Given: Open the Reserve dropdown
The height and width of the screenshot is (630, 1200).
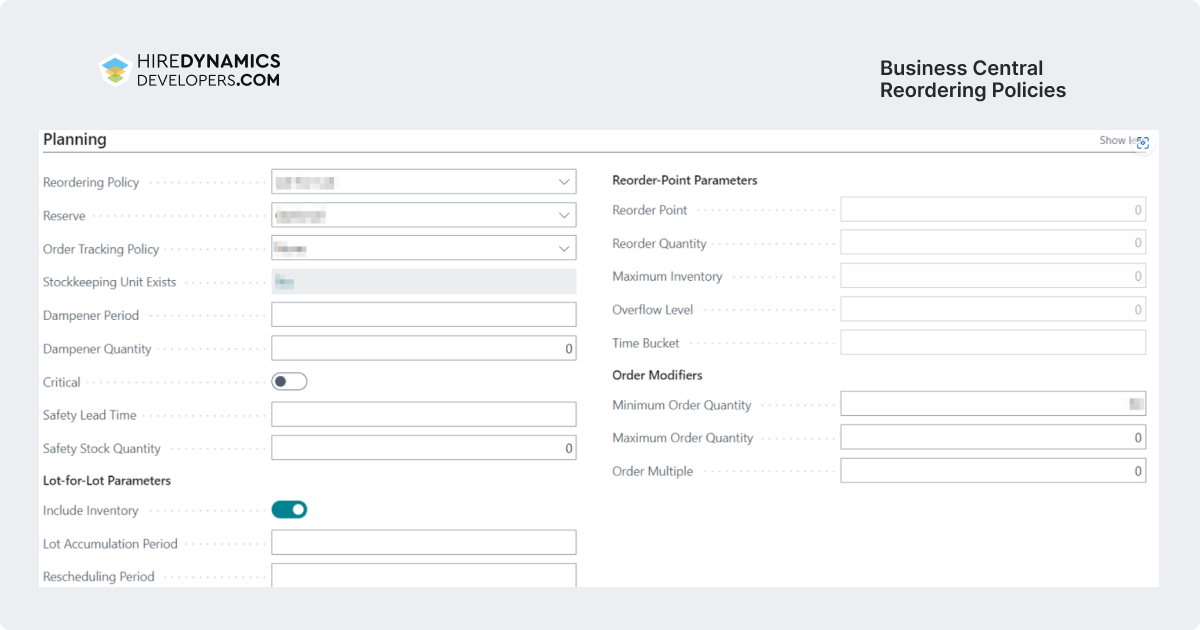Looking at the screenshot, I should [x=424, y=215].
